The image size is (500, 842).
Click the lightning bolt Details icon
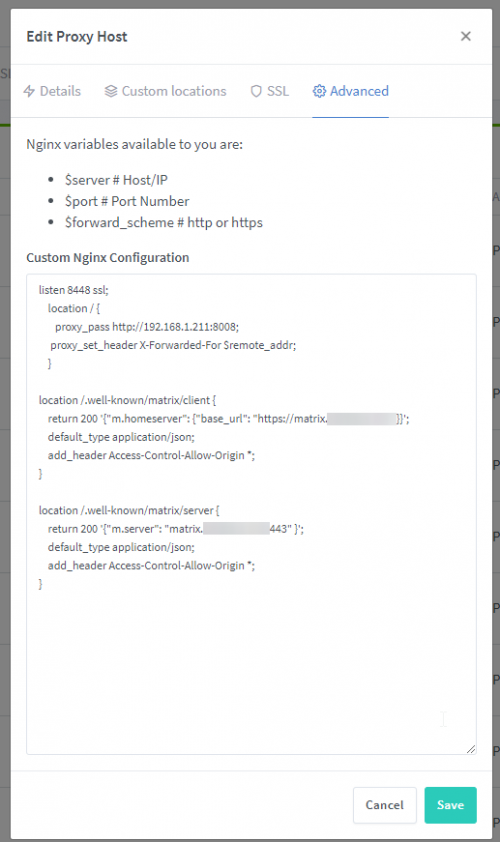[x=29, y=91]
